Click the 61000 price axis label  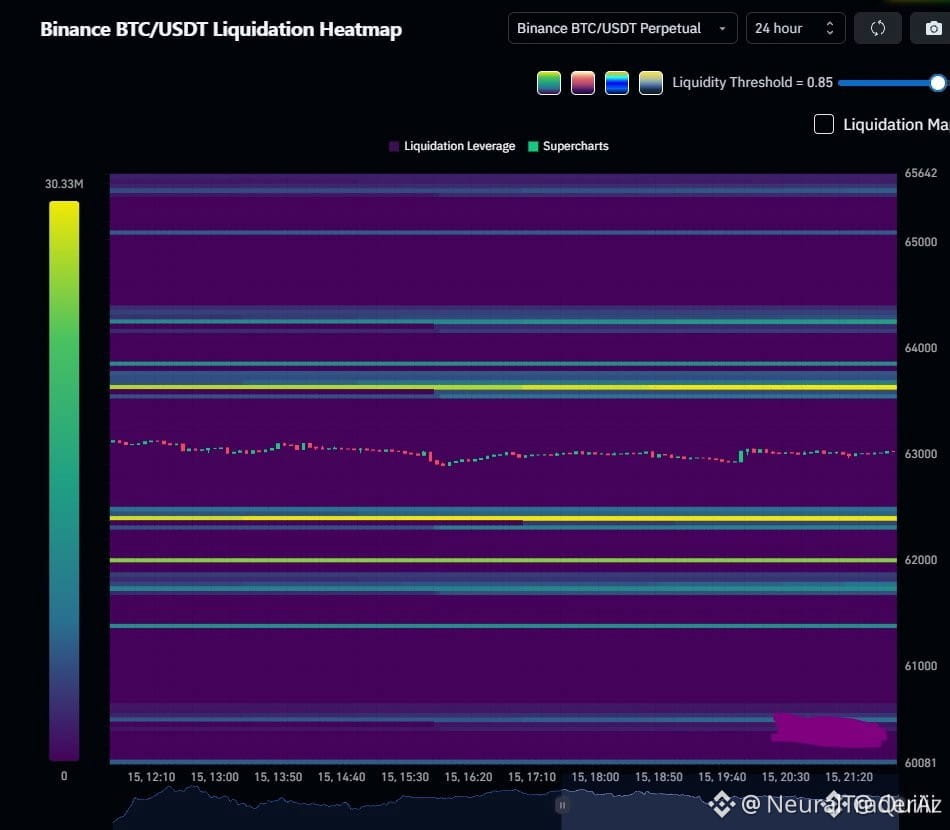[x=920, y=666]
